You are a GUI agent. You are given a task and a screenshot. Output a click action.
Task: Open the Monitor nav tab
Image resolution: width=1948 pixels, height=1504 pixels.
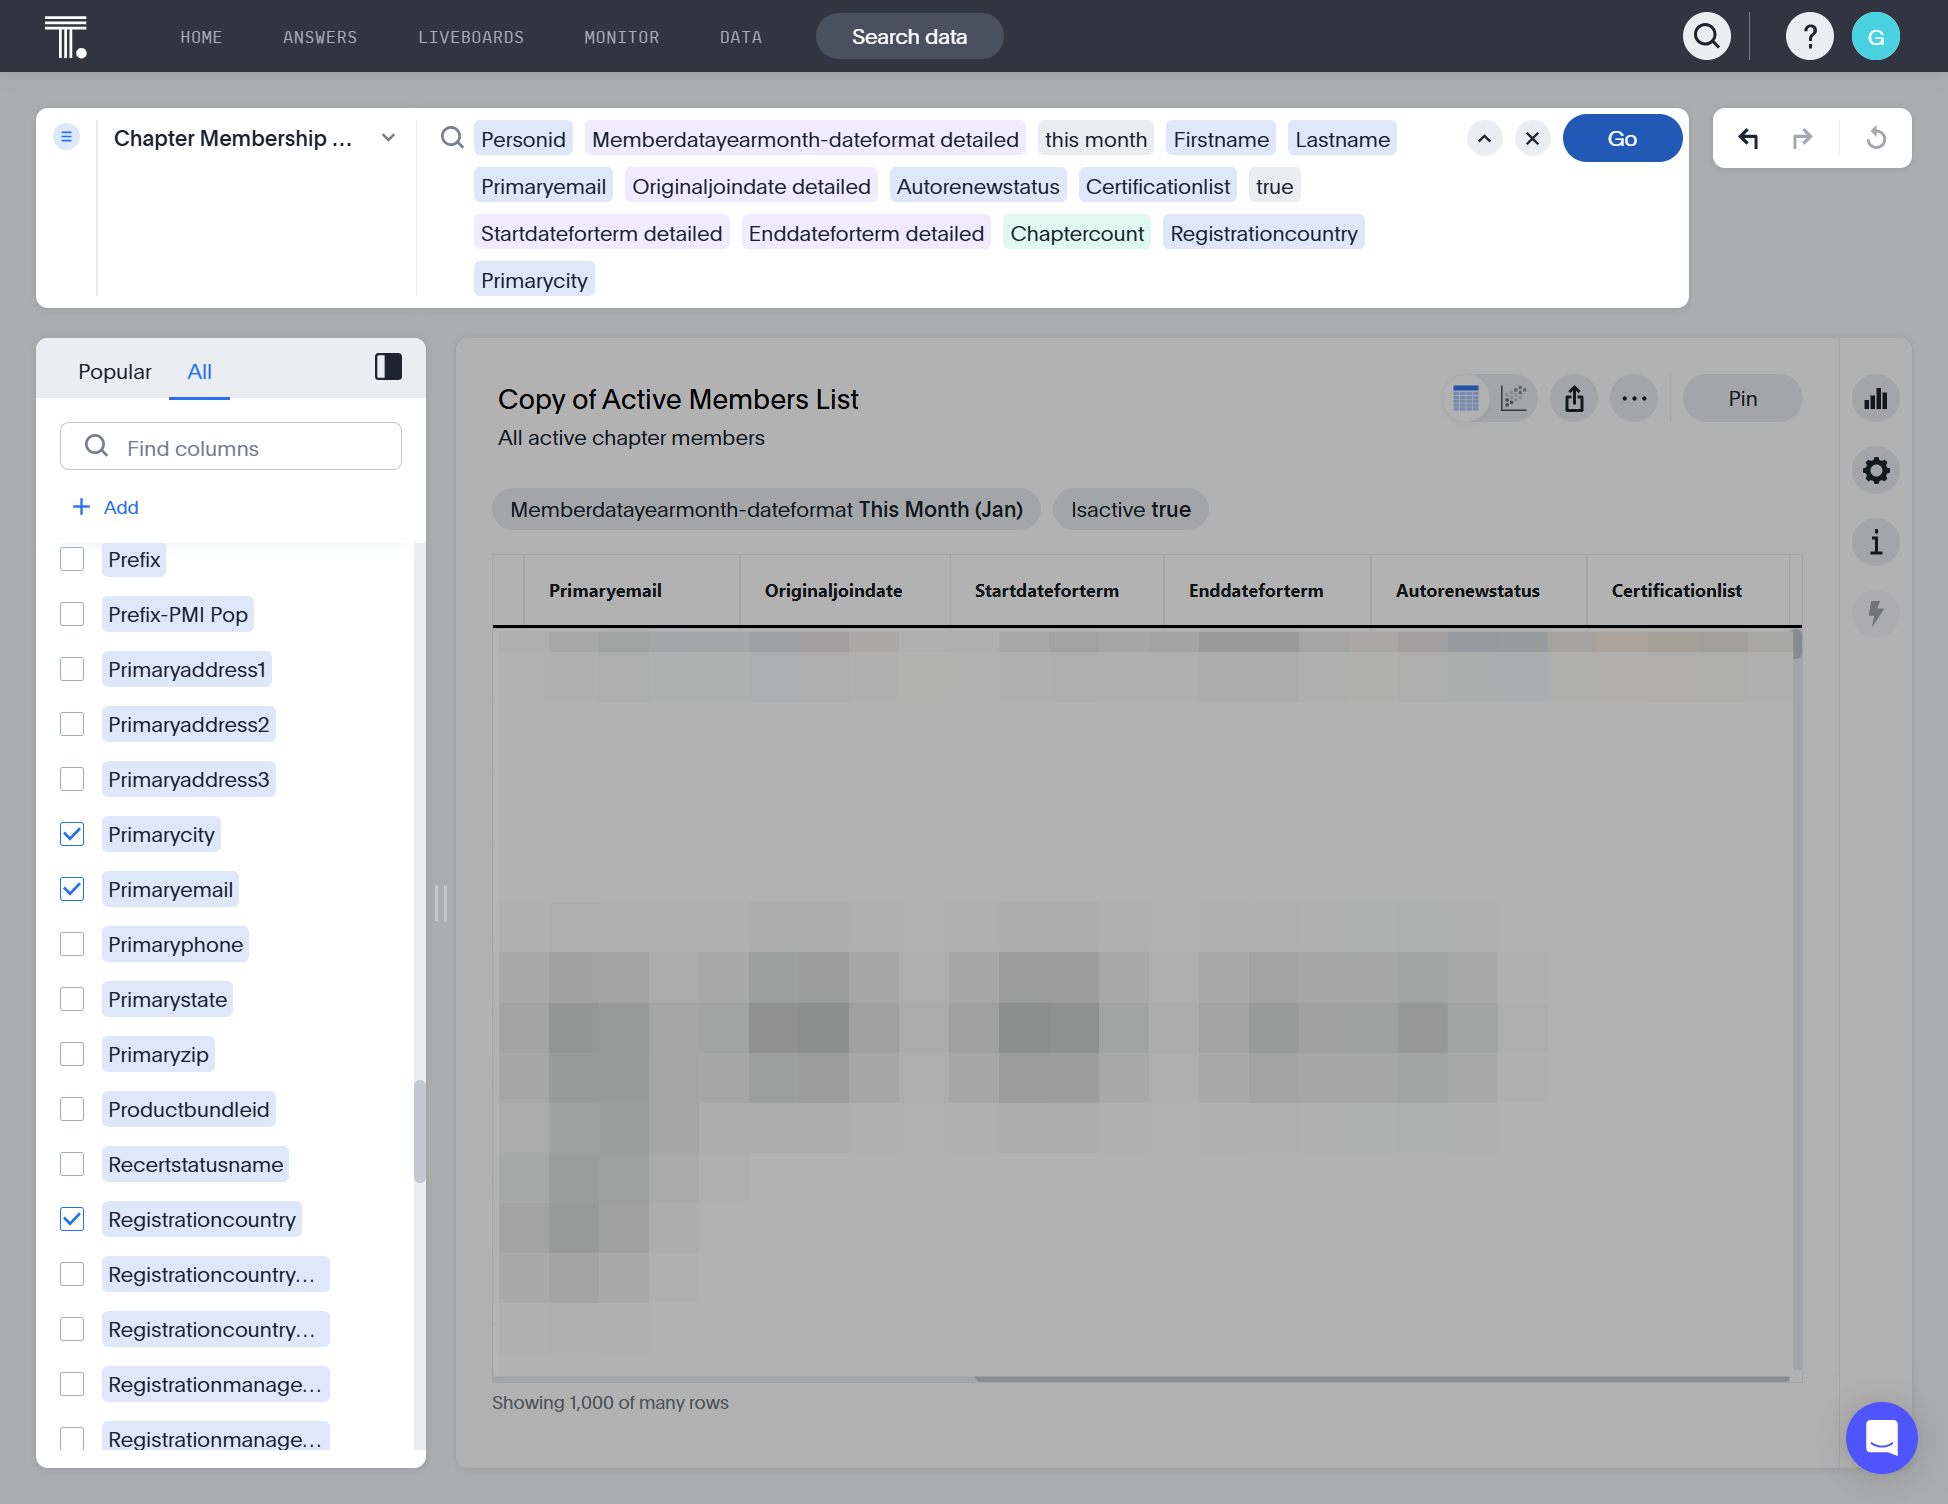[x=622, y=37]
